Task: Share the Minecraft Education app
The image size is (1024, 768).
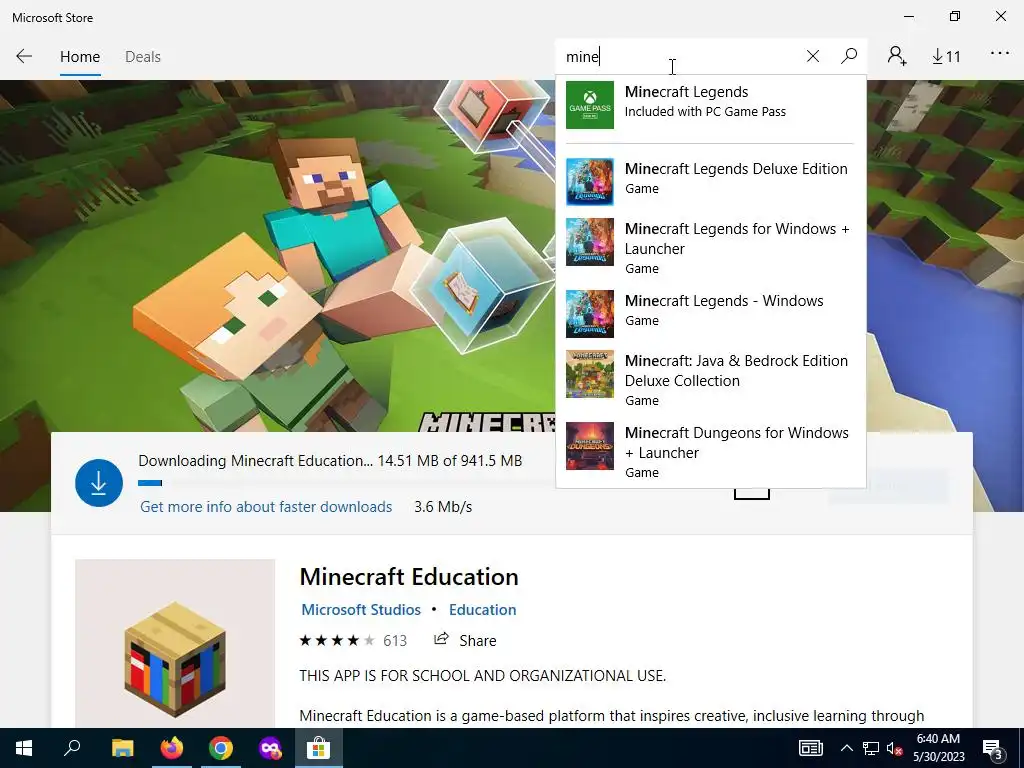Action: [465, 640]
